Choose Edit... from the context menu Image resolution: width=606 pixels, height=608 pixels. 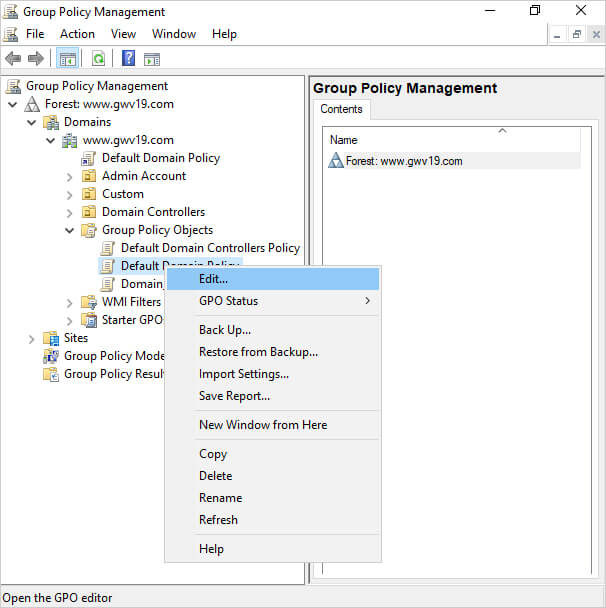273,279
